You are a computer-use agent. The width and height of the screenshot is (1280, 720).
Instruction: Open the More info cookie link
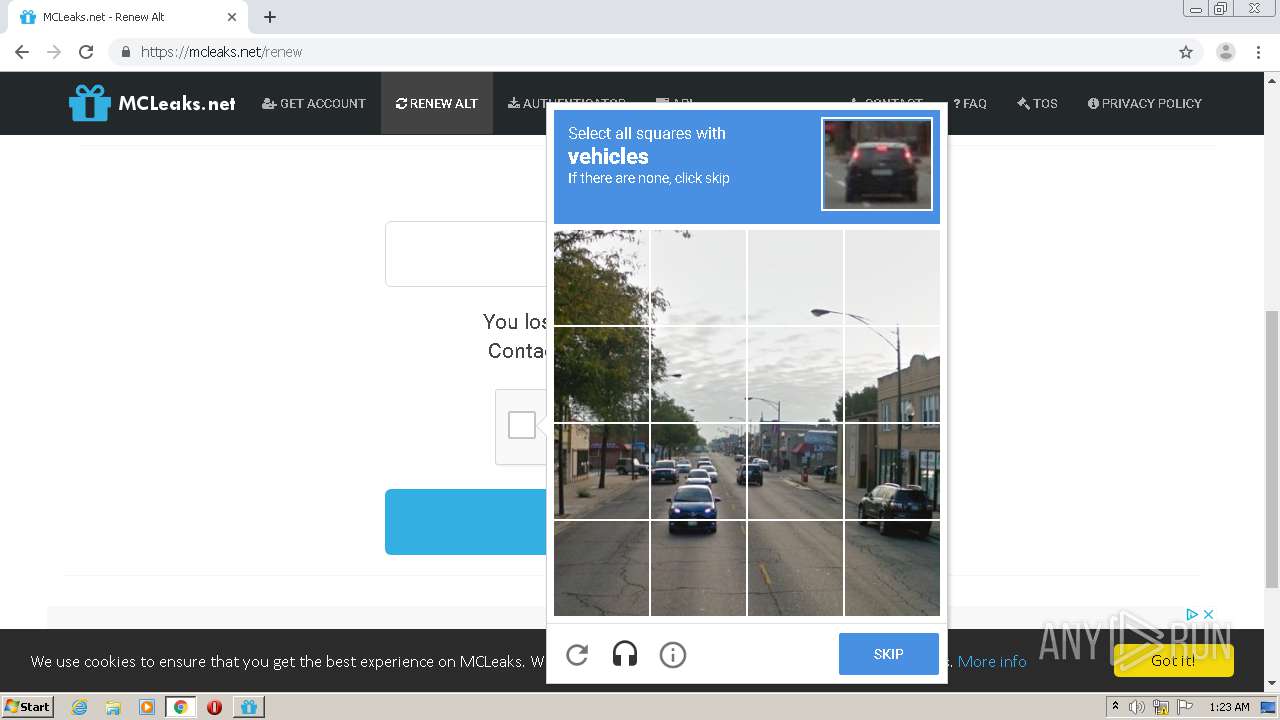pyautogui.click(x=991, y=661)
